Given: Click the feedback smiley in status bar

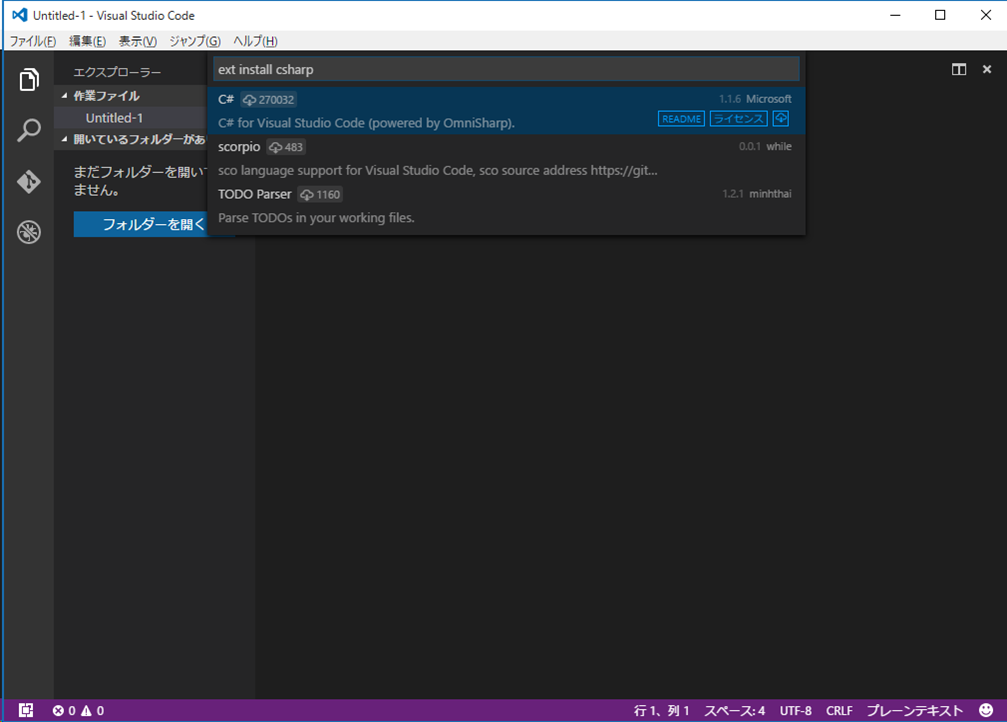Looking at the screenshot, I should pyautogui.click(x=986, y=710).
